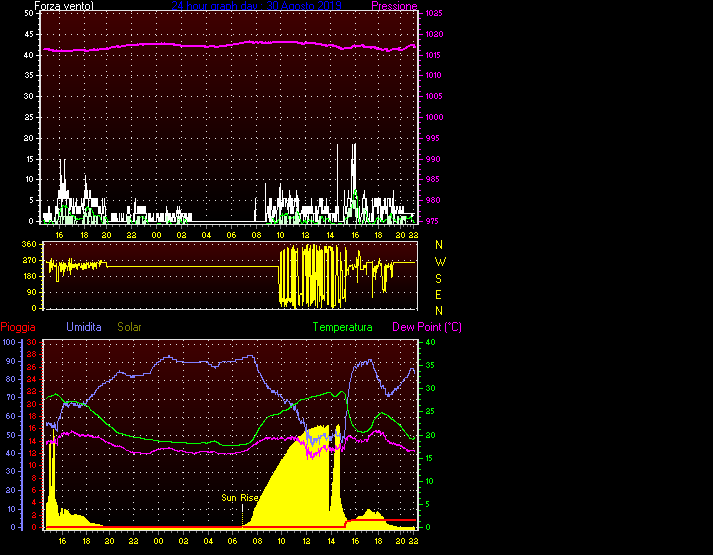Screen dimensions: 713x555
Task: Select the 'Solar' legend label
Action: pyautogui.click(x=129, y=327)
